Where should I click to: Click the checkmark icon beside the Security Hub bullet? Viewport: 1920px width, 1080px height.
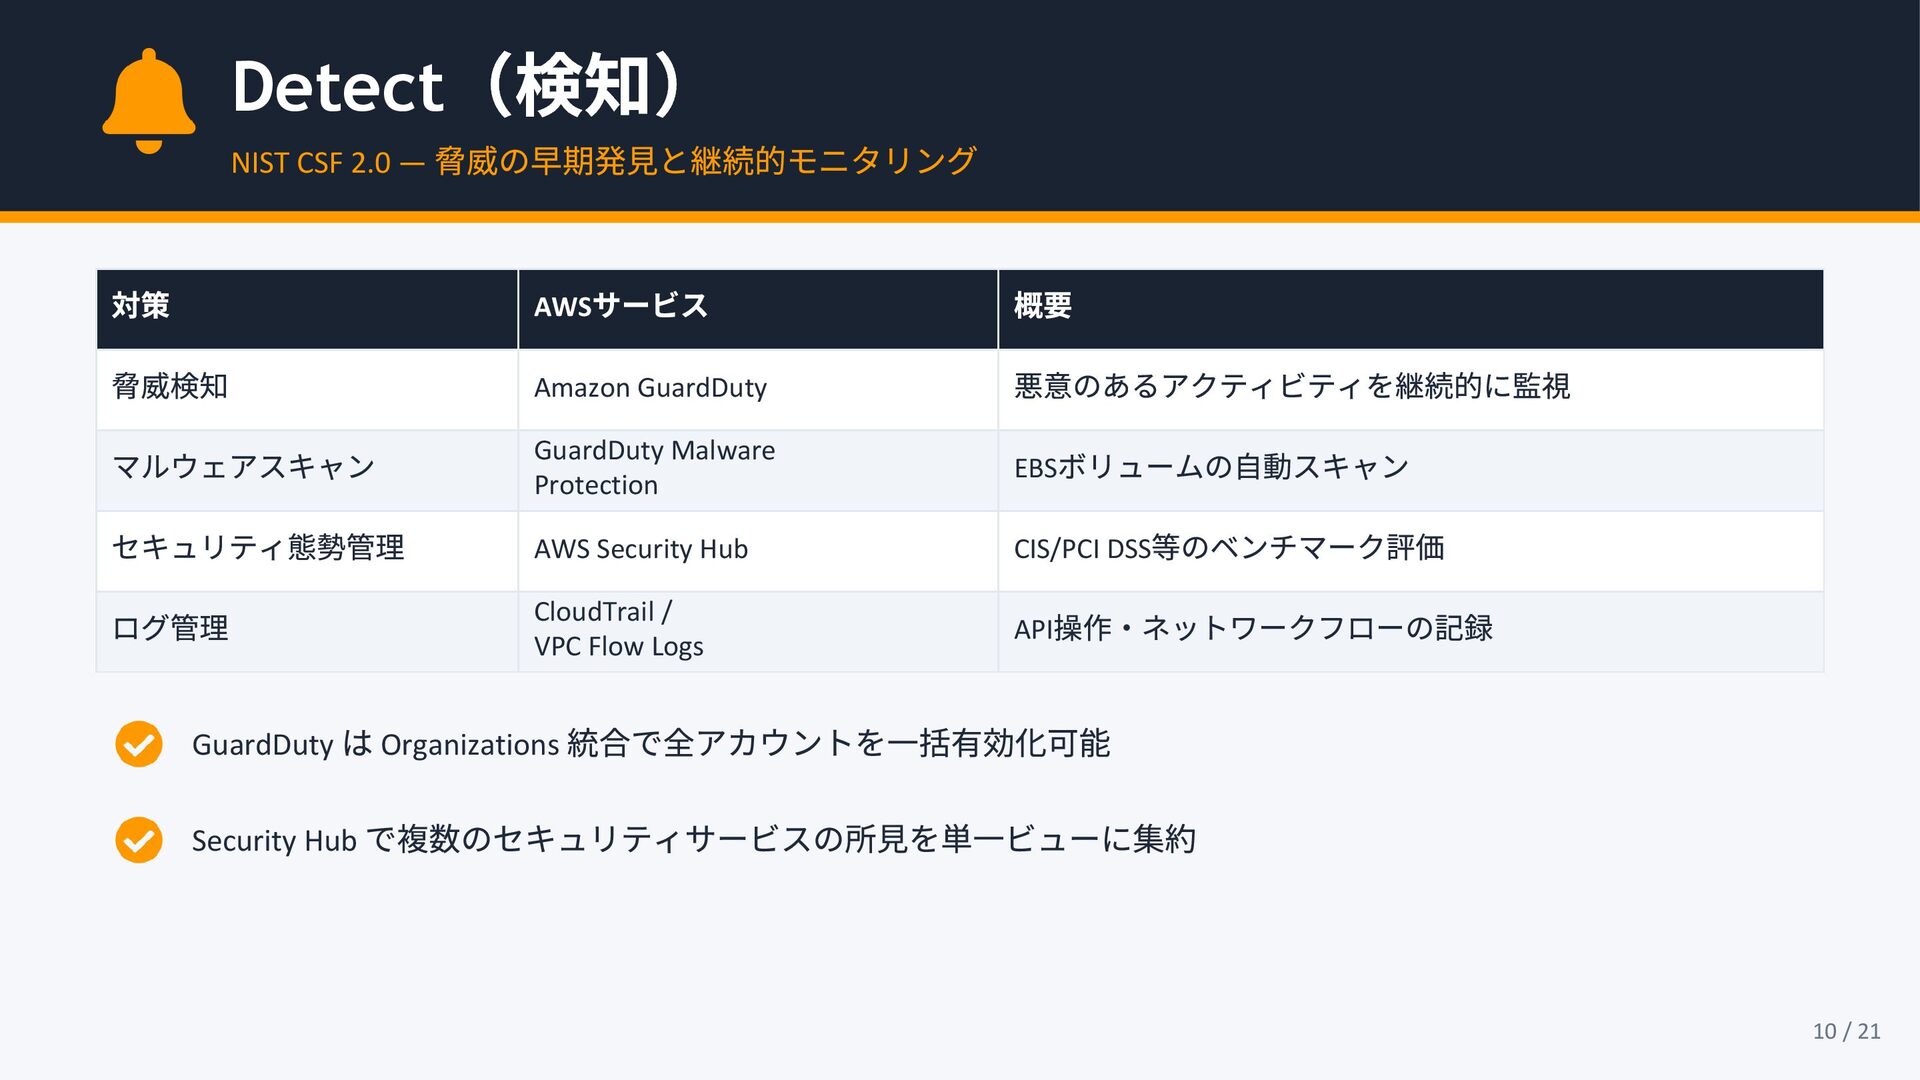[x=139, y=840]
